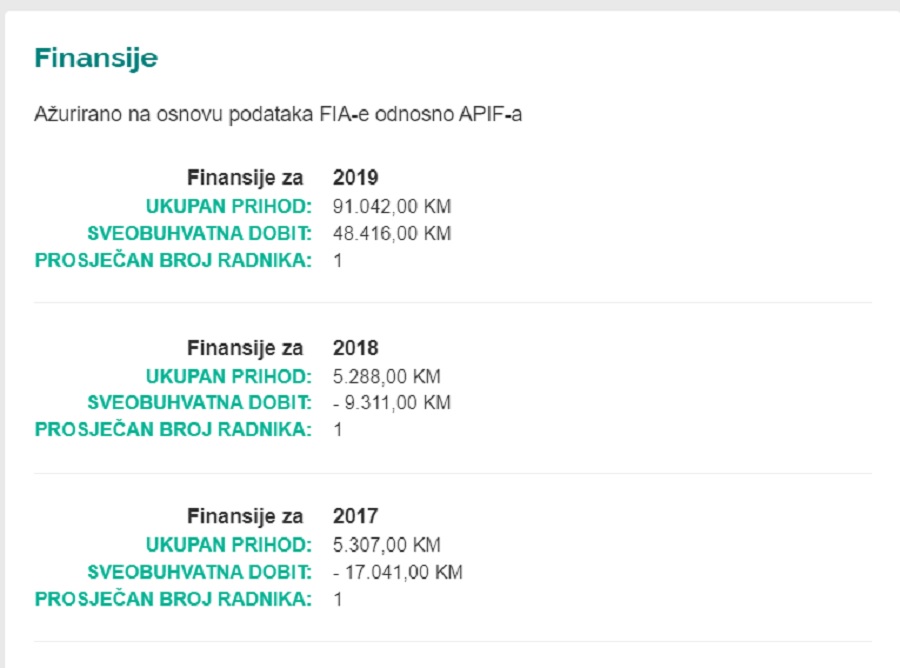This screenshot has width=900, height=668.
Task: Click the 2017 average worker count value
Action: (338, 600)
